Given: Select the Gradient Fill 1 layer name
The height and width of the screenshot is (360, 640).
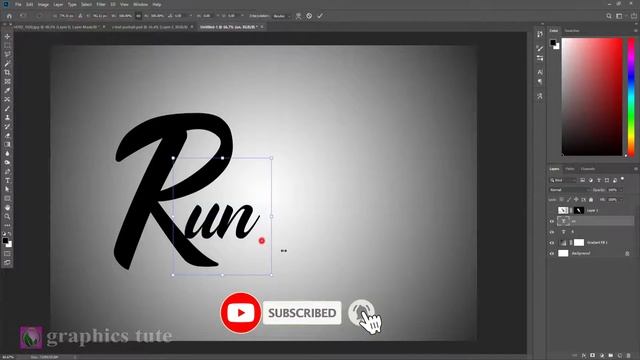Looking at the screenshot, I should 597,243.
